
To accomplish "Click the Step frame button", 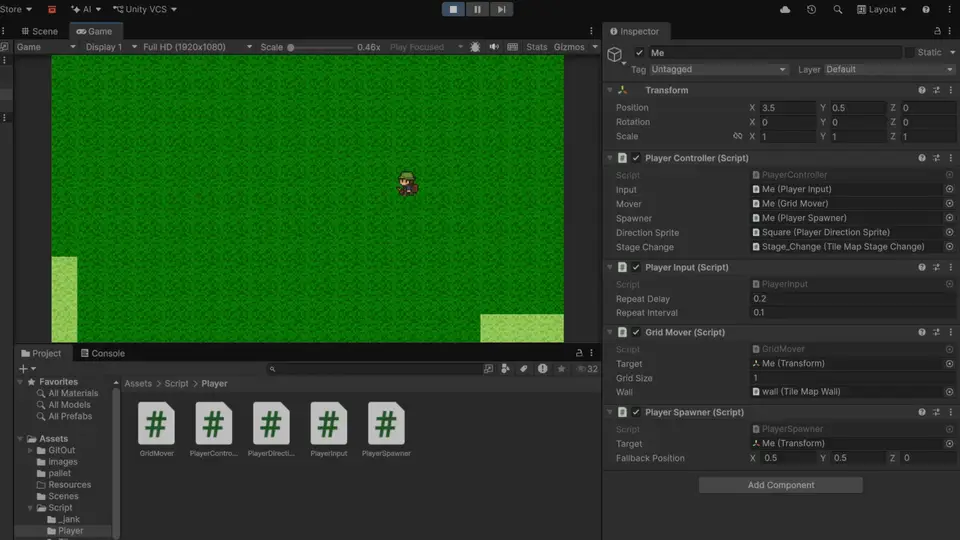I will 501,9.
